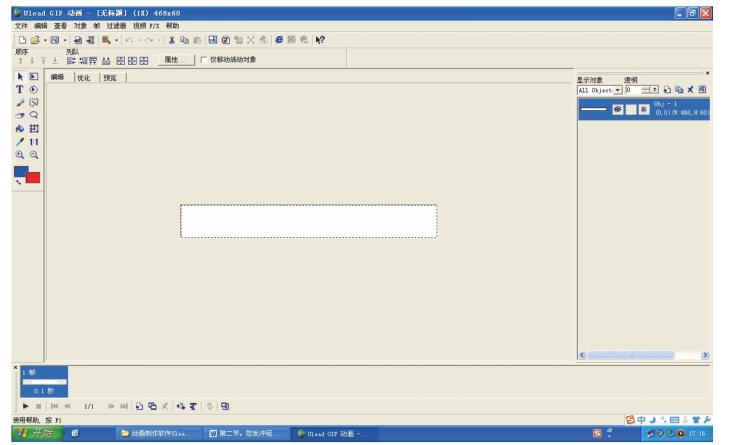Select the blue foreground color swatch
Screen dimensions: 737x445
(20, 171)
